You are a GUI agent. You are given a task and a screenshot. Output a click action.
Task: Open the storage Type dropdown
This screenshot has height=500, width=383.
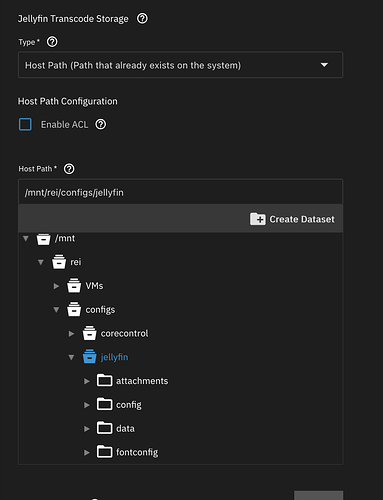[180, 65]
